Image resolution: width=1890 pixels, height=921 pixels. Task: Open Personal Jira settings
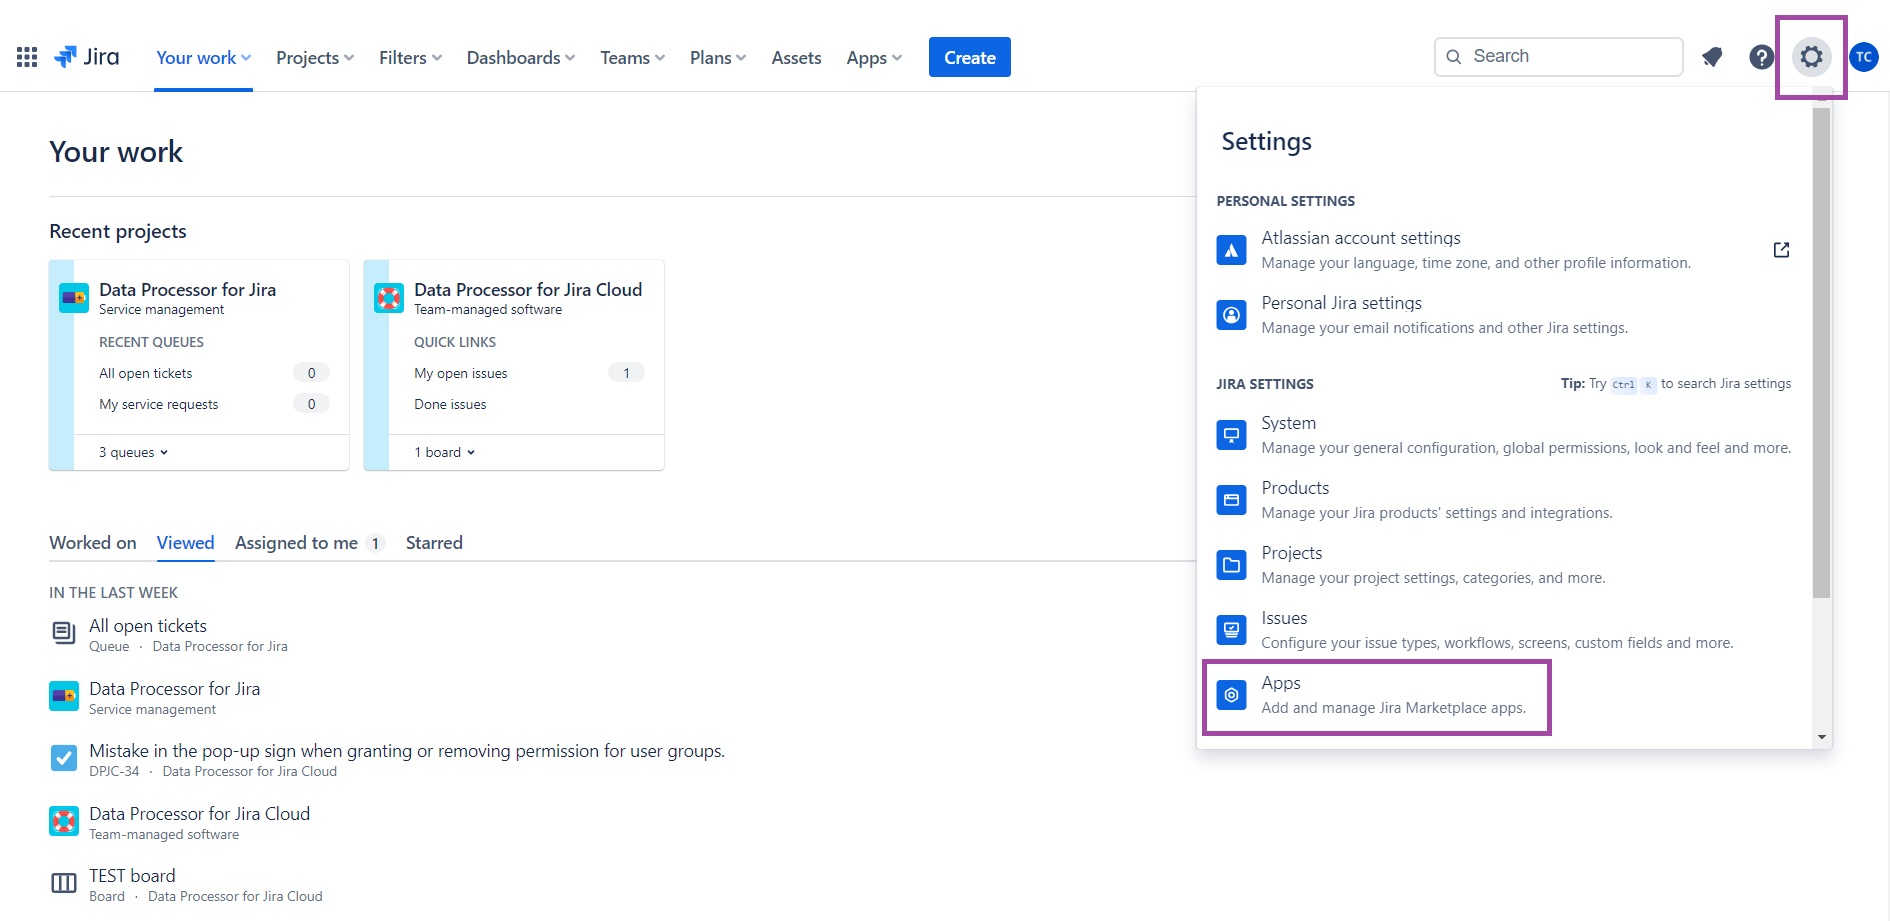[x=1504, y=315]
